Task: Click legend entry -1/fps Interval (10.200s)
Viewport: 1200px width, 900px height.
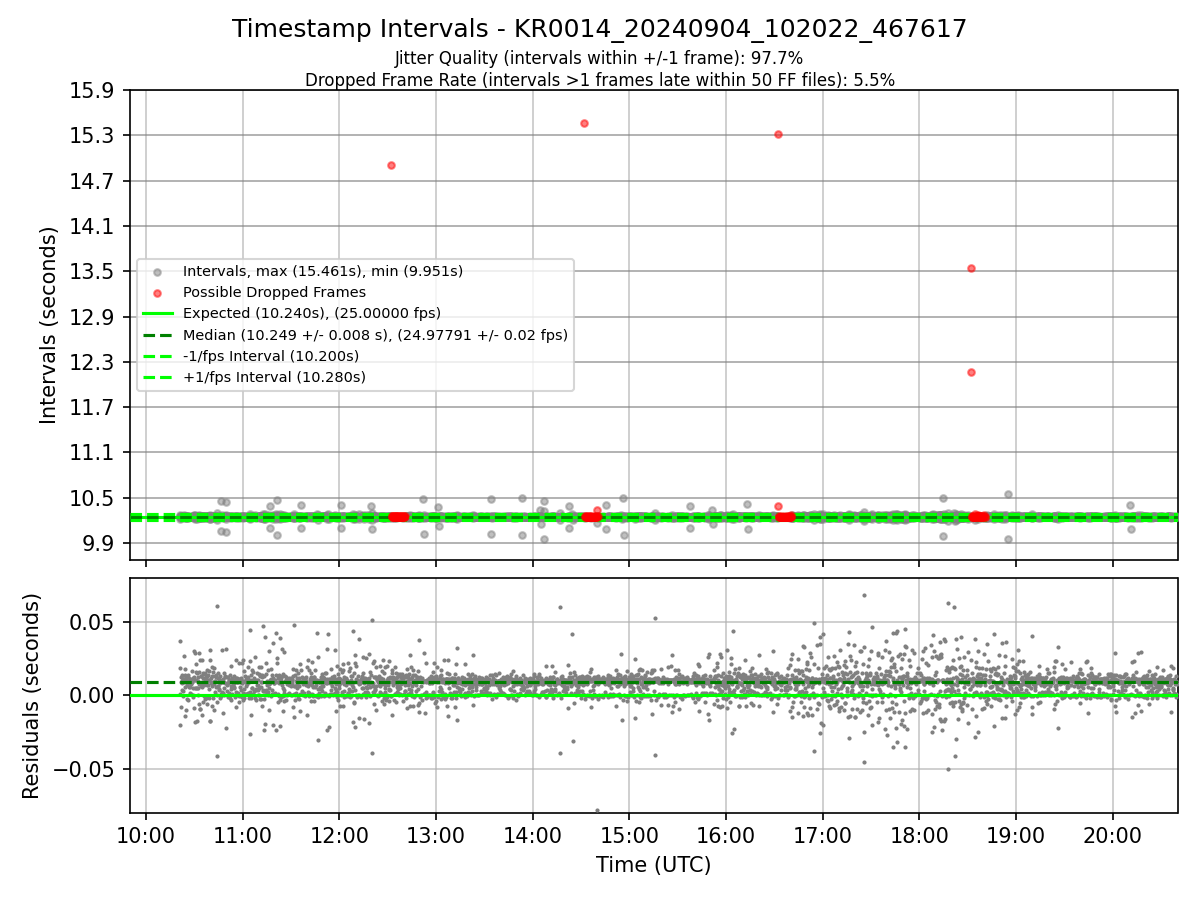Action: click(271, 356)
